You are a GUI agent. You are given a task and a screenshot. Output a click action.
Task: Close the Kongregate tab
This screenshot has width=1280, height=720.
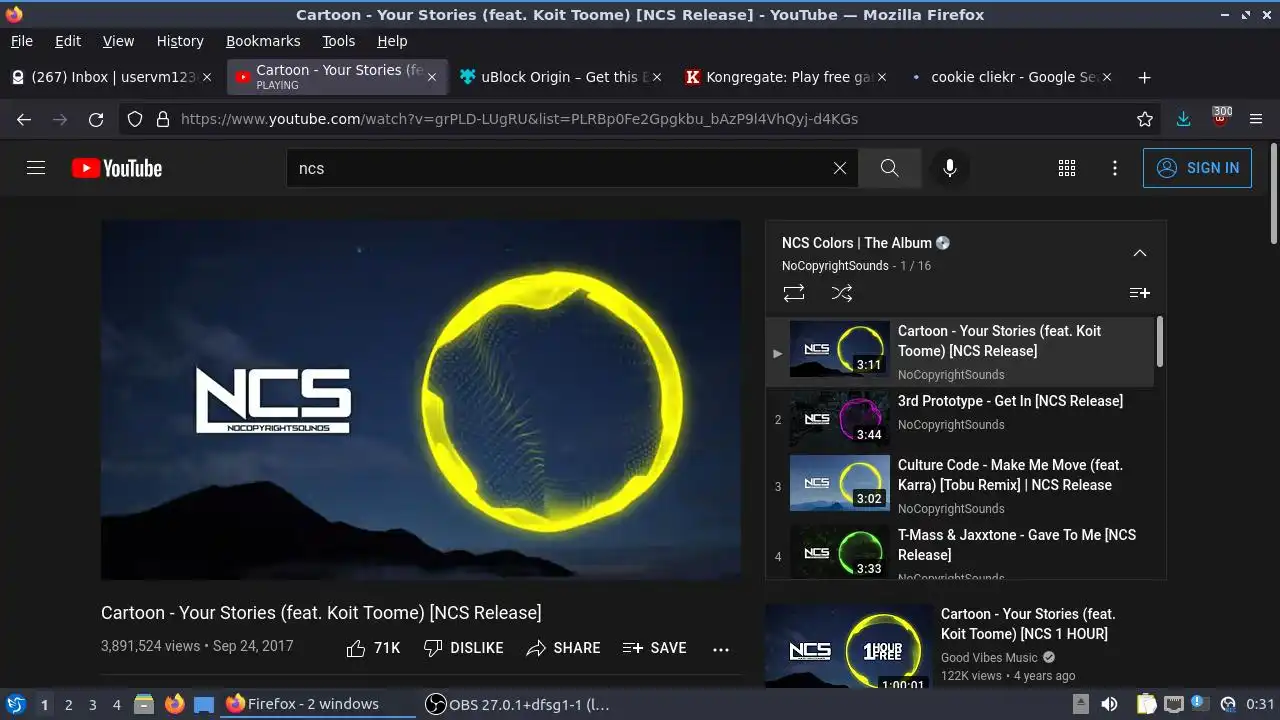[x=881, y=77]
